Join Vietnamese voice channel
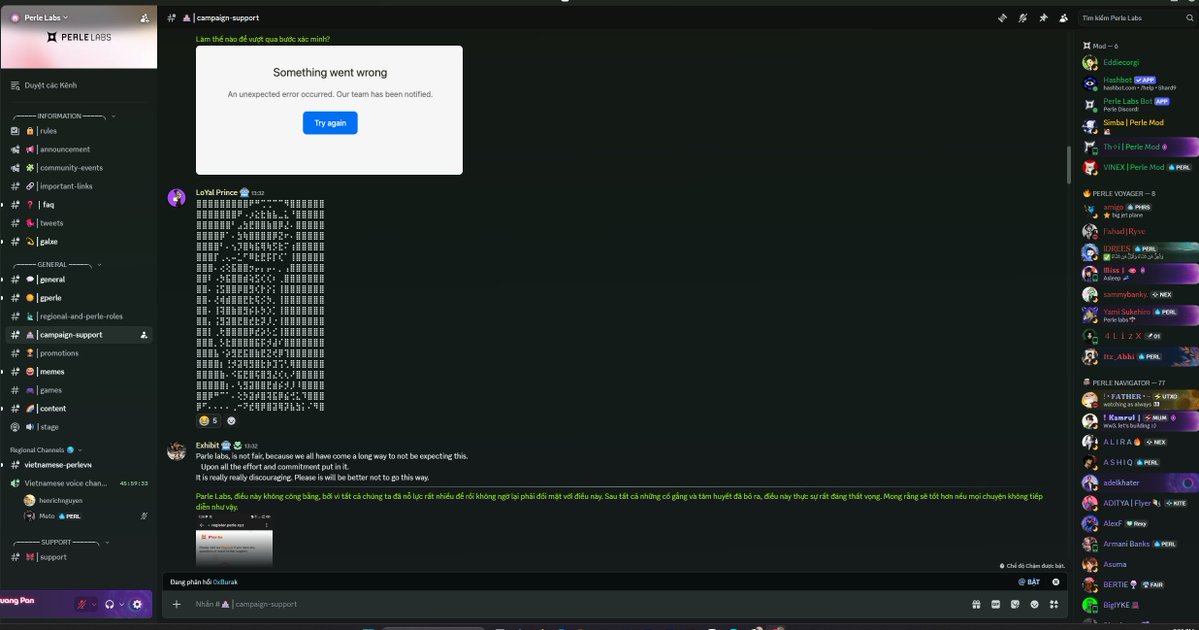Image resolution: width=1199 pixels, height=630 pixels. 79,483
